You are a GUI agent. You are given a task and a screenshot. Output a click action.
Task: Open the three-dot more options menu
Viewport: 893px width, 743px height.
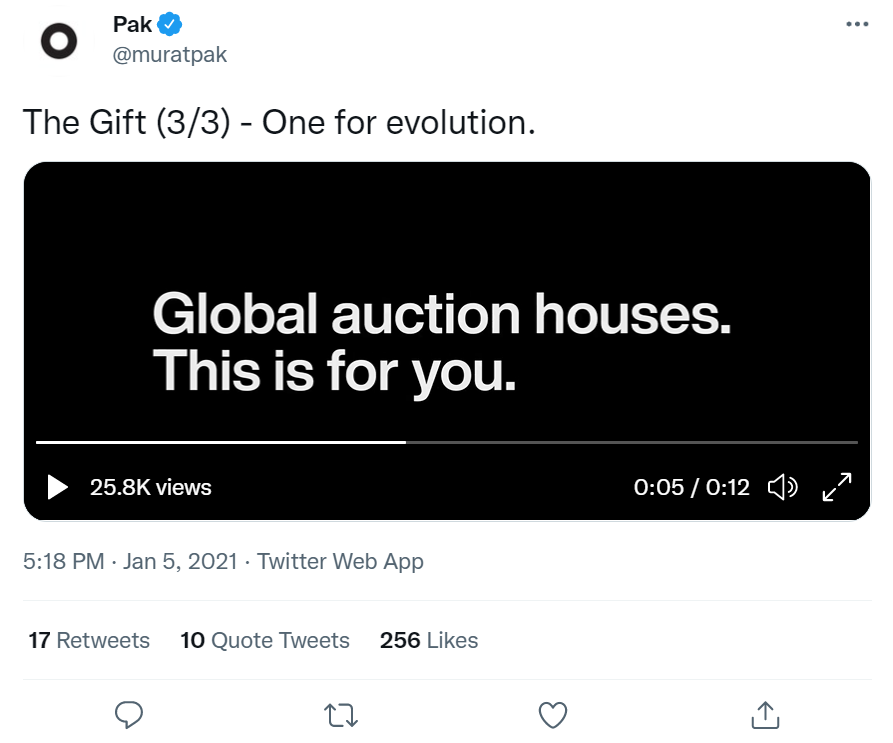point(857,25)
